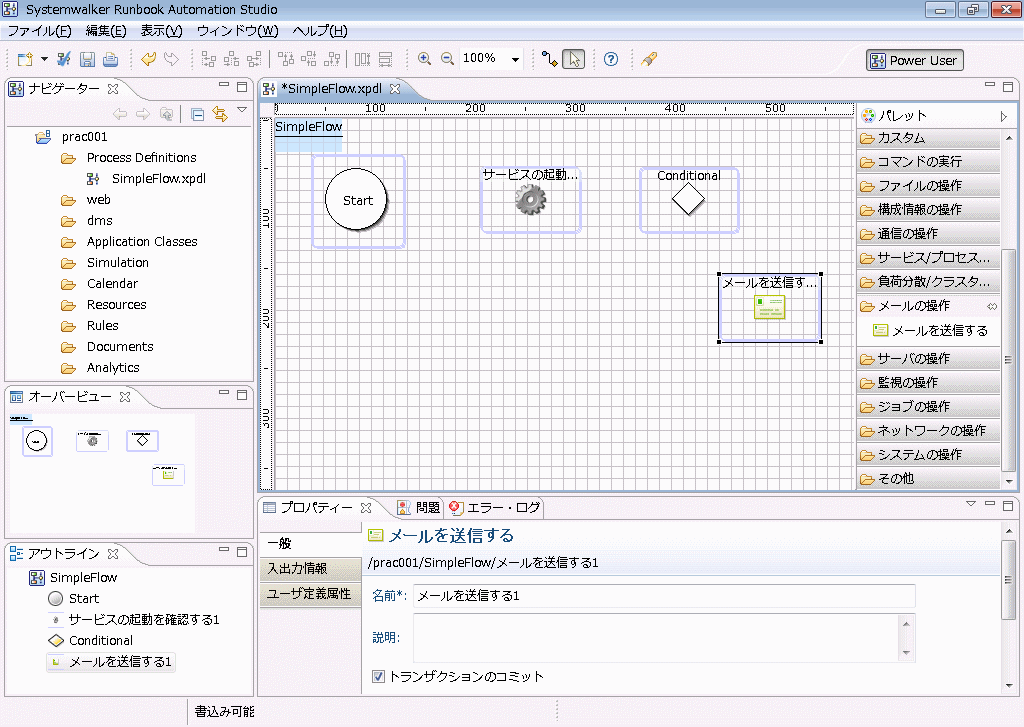Open the ヘルプ menu
This screenshot has width=1024, height=727.
(320, 31)
